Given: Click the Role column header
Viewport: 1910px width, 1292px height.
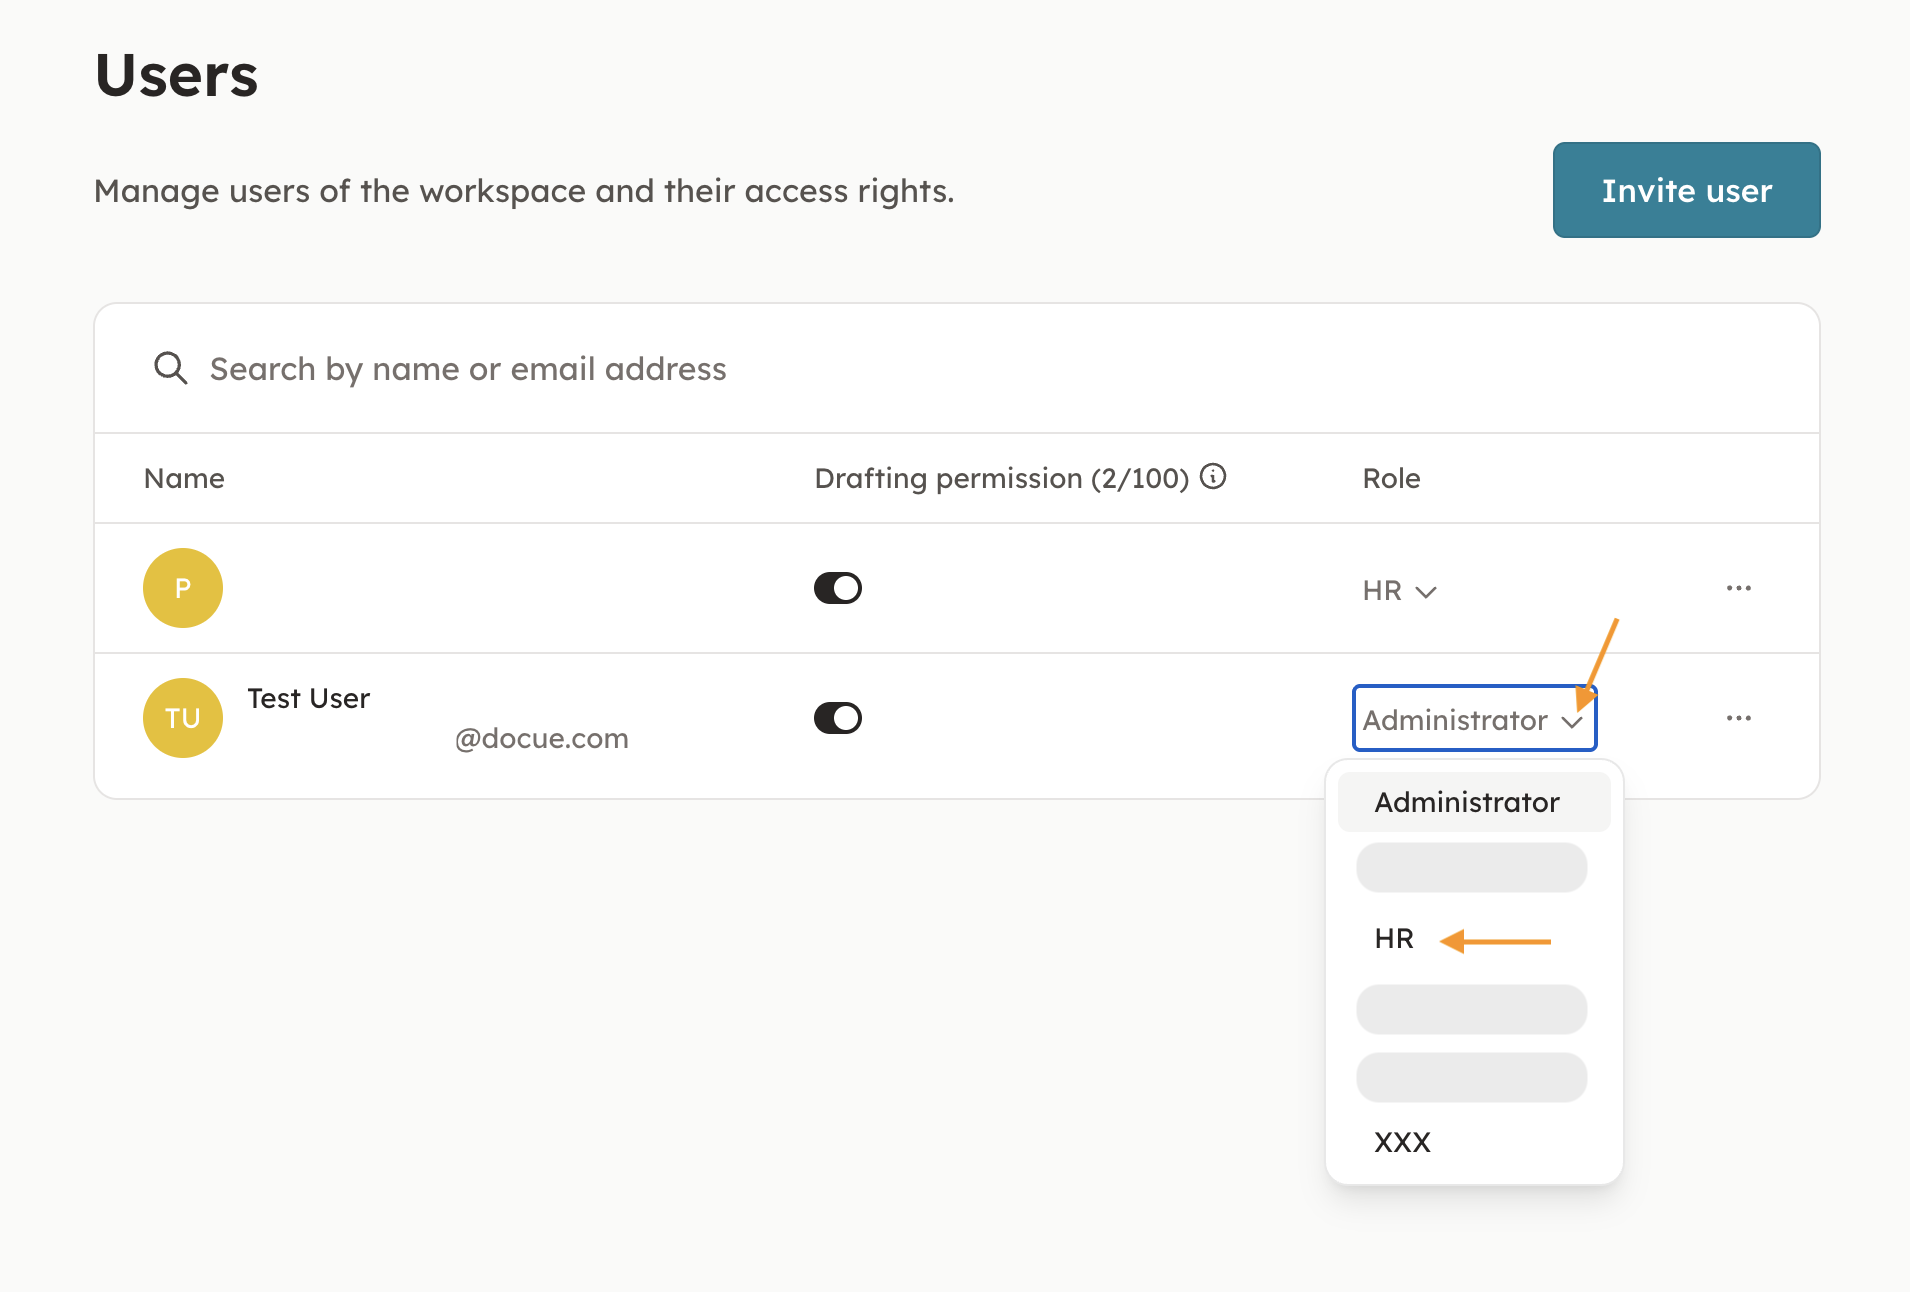Looking at the screenshot, I should click(x=1391, y=478).
